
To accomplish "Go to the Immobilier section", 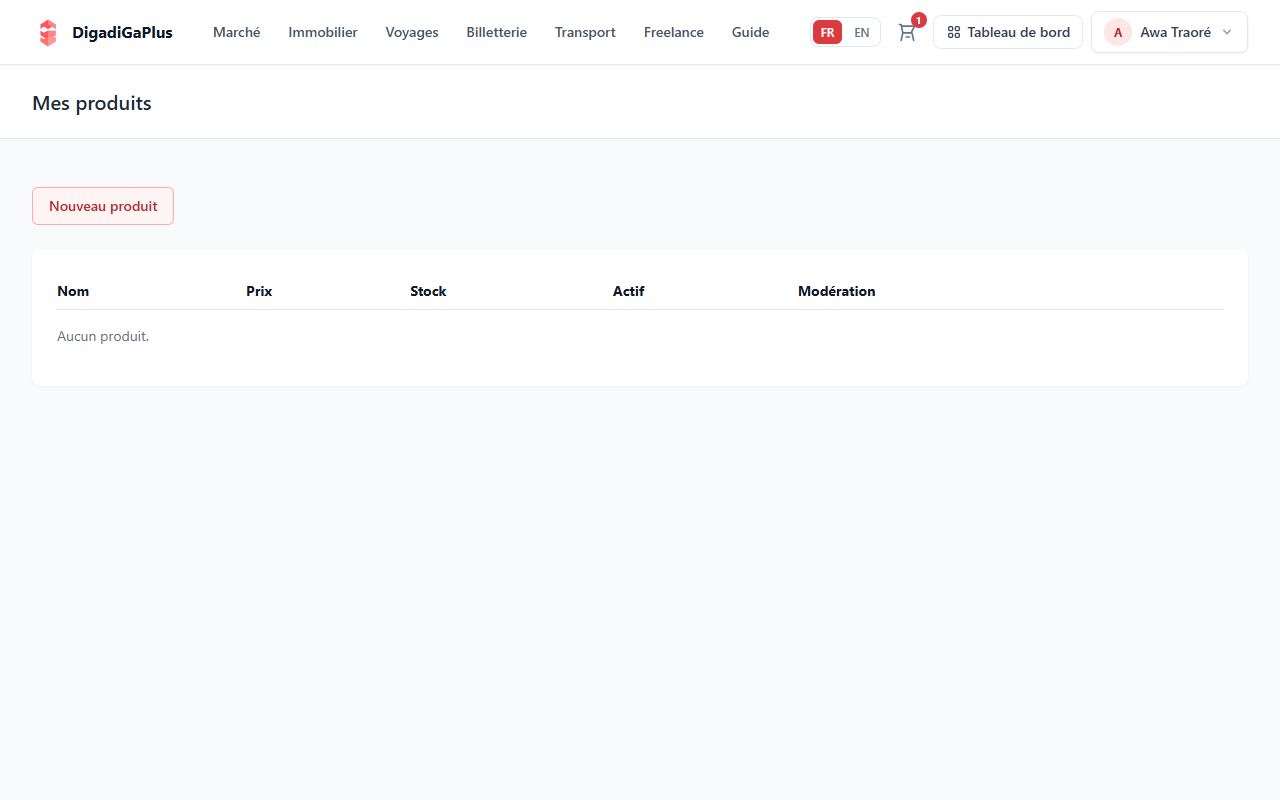I will coord(323,32).
